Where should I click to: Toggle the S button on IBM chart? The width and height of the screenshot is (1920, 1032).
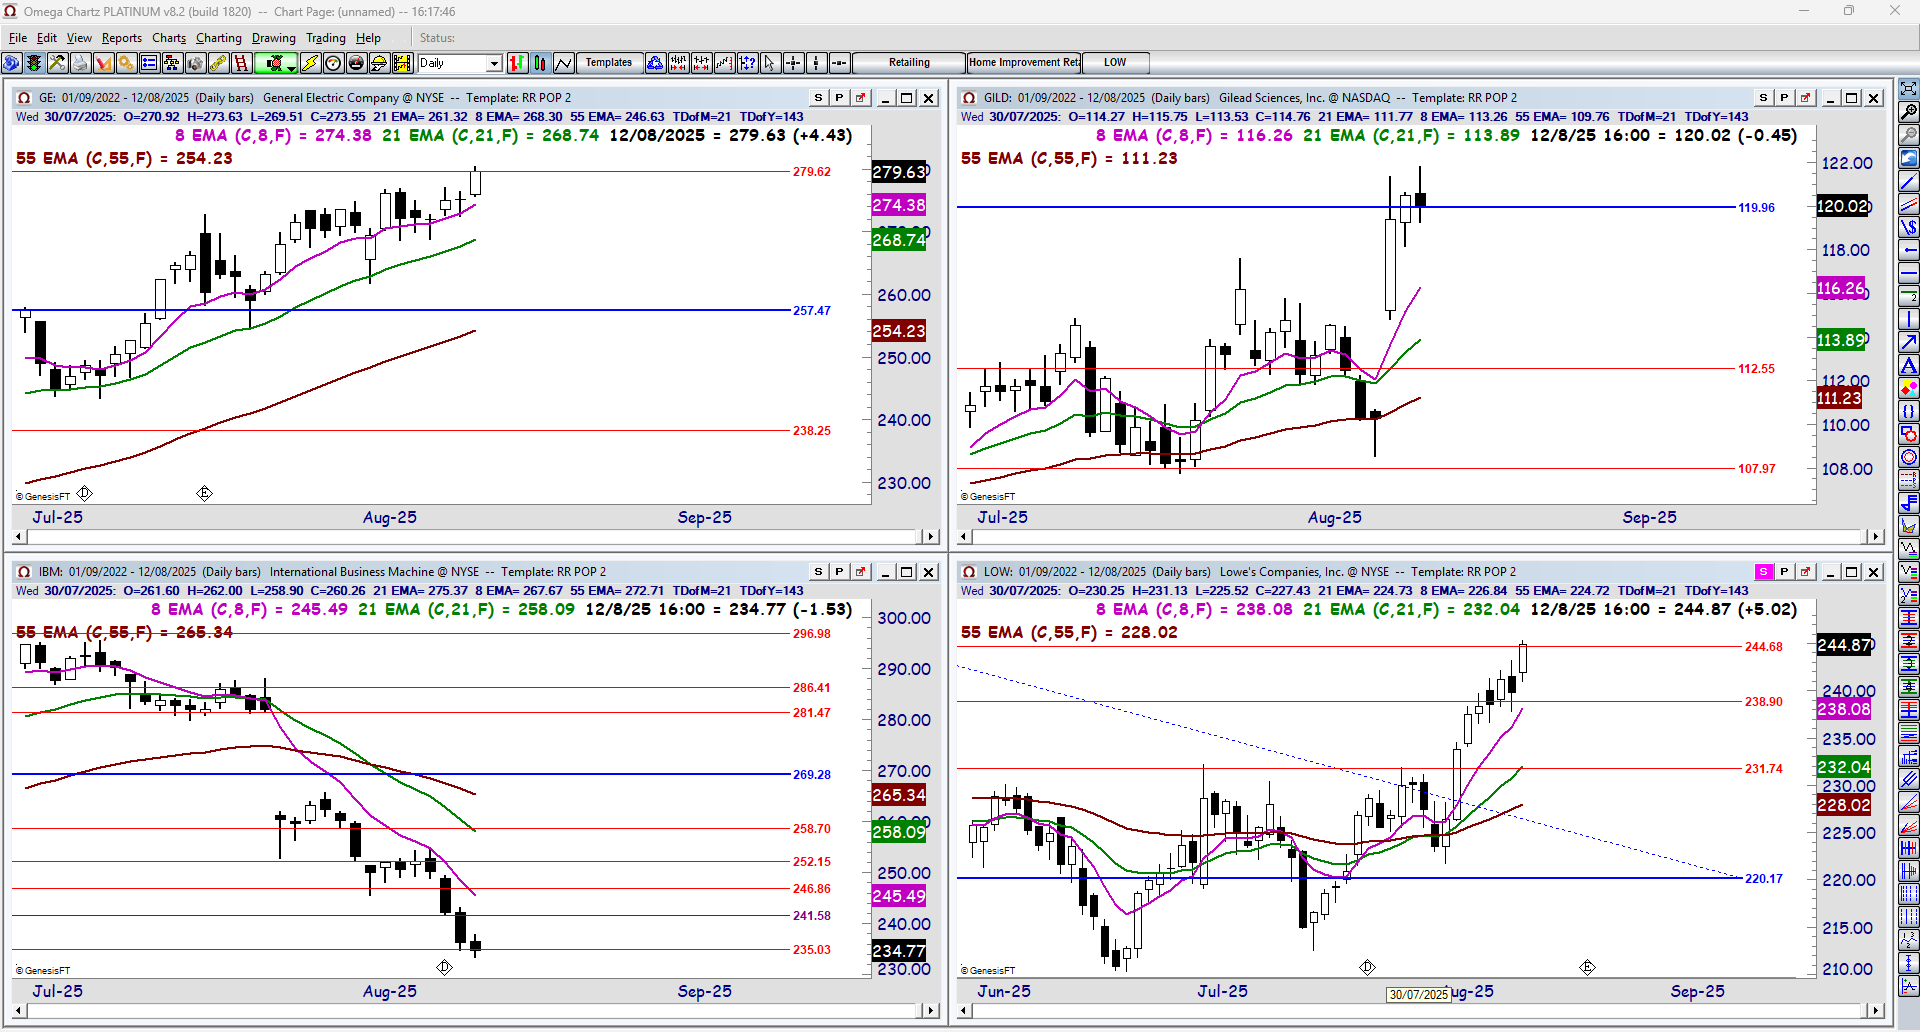pyautogui.click(x=819, y=572)
